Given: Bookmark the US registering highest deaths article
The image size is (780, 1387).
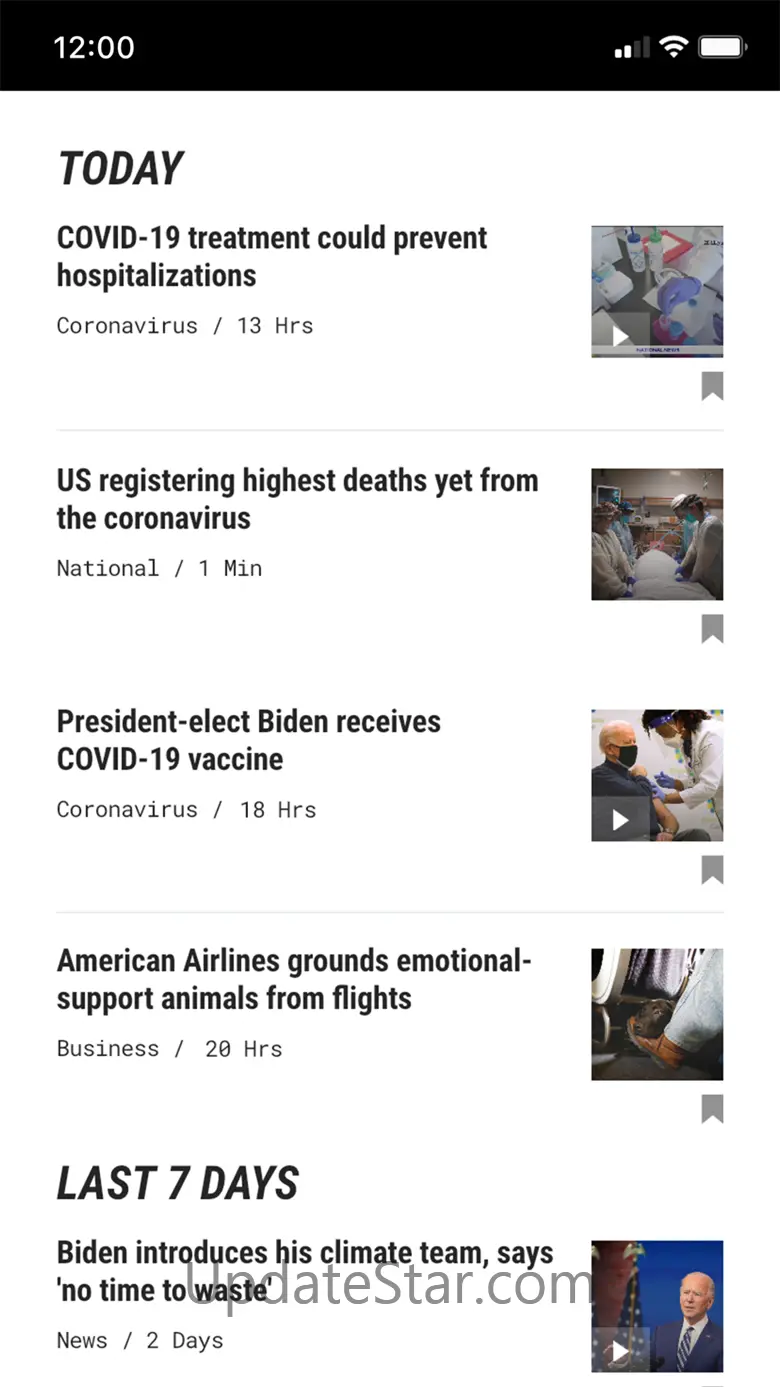Looking at the screenshot, I should pos(712,629).
